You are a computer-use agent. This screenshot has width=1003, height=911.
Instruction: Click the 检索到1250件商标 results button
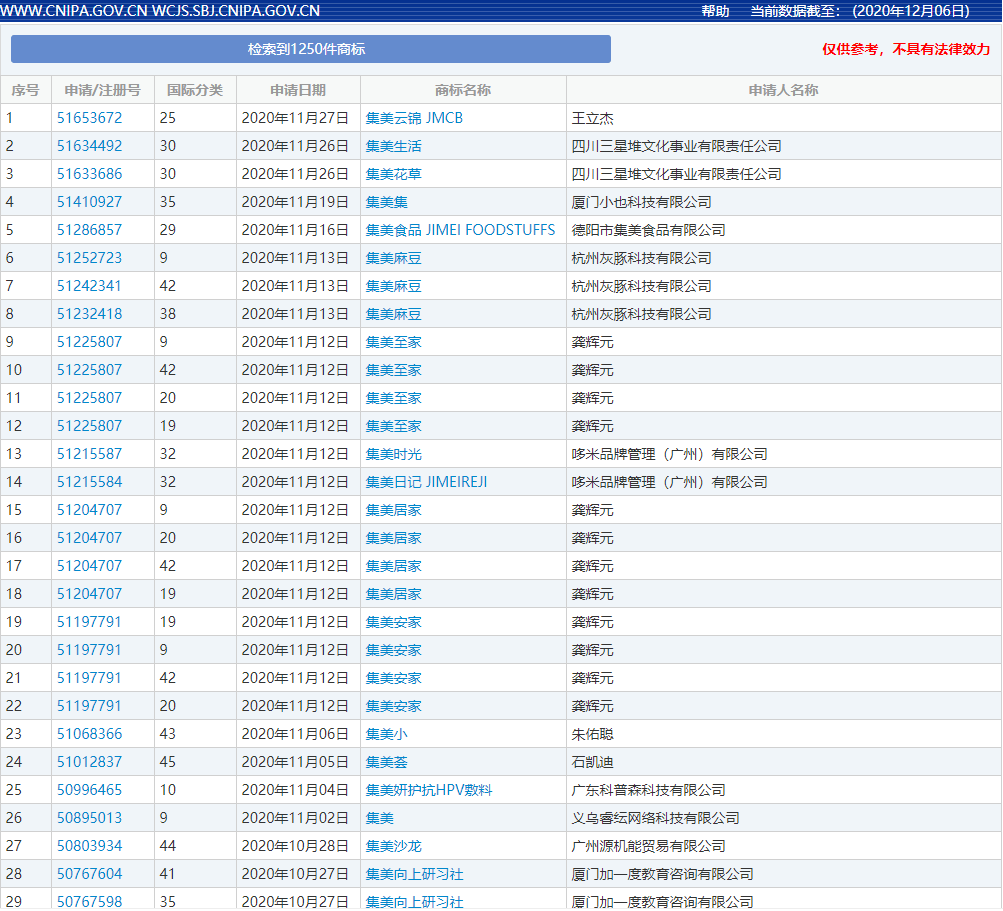(311, 49)
